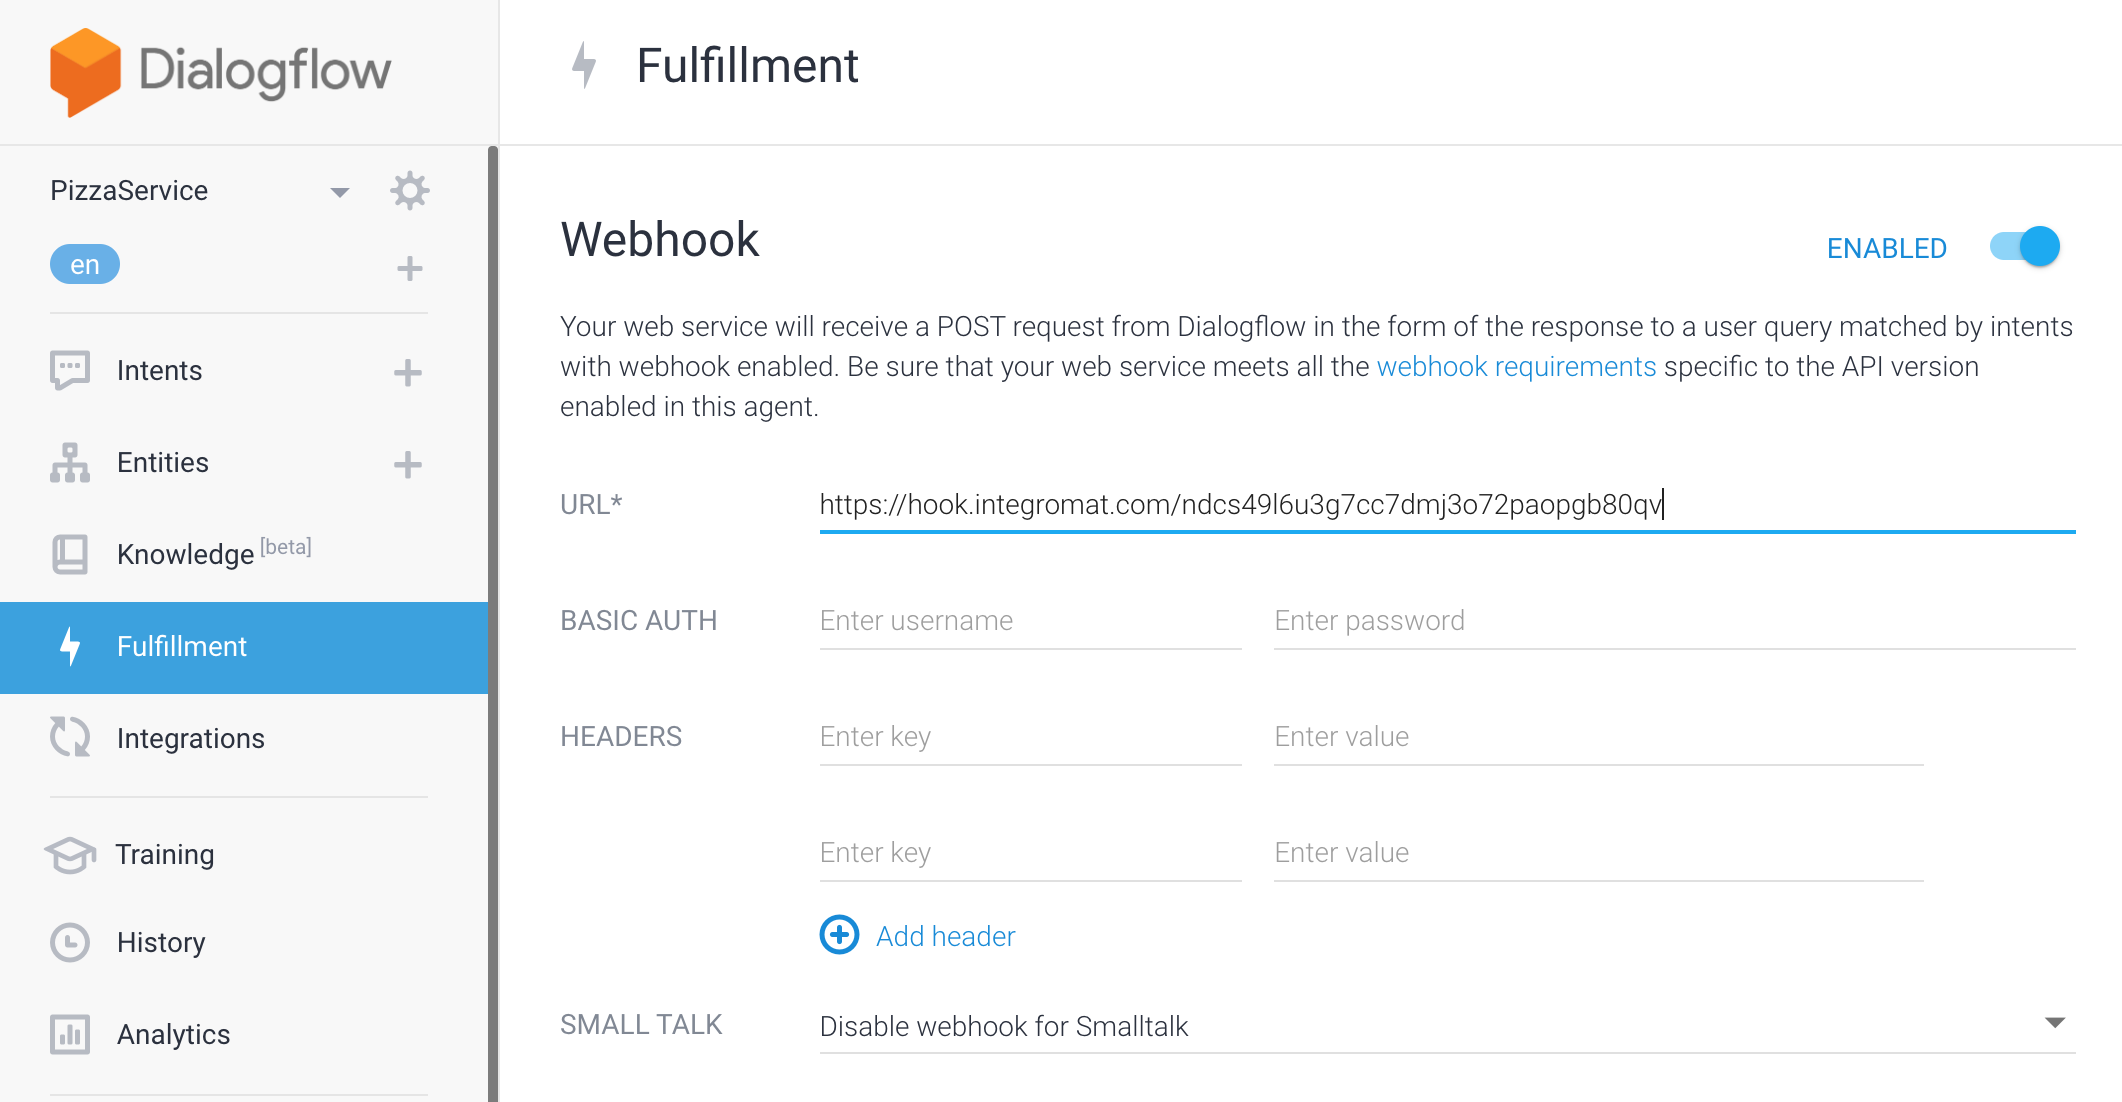Click the plus icon to add Entities
Screen dimensions: 2122x1102
(x=407, y=464)
